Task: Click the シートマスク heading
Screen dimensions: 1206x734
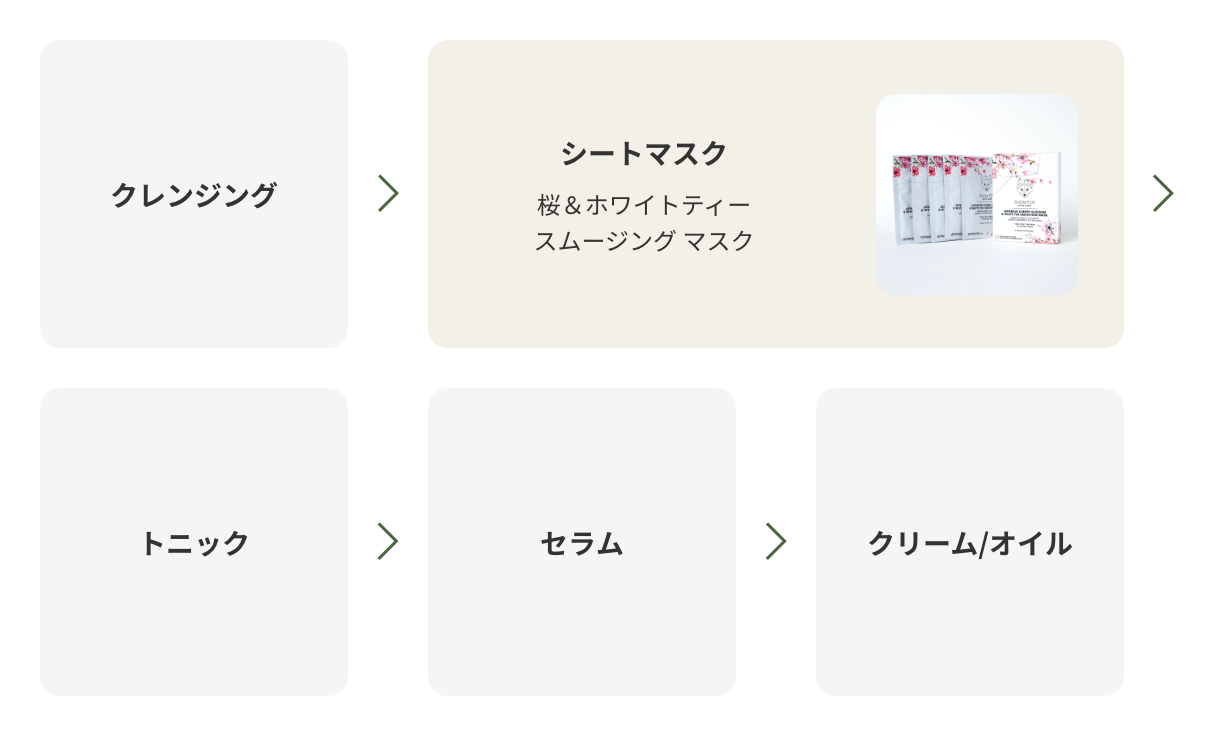Action: coord(644,154)
